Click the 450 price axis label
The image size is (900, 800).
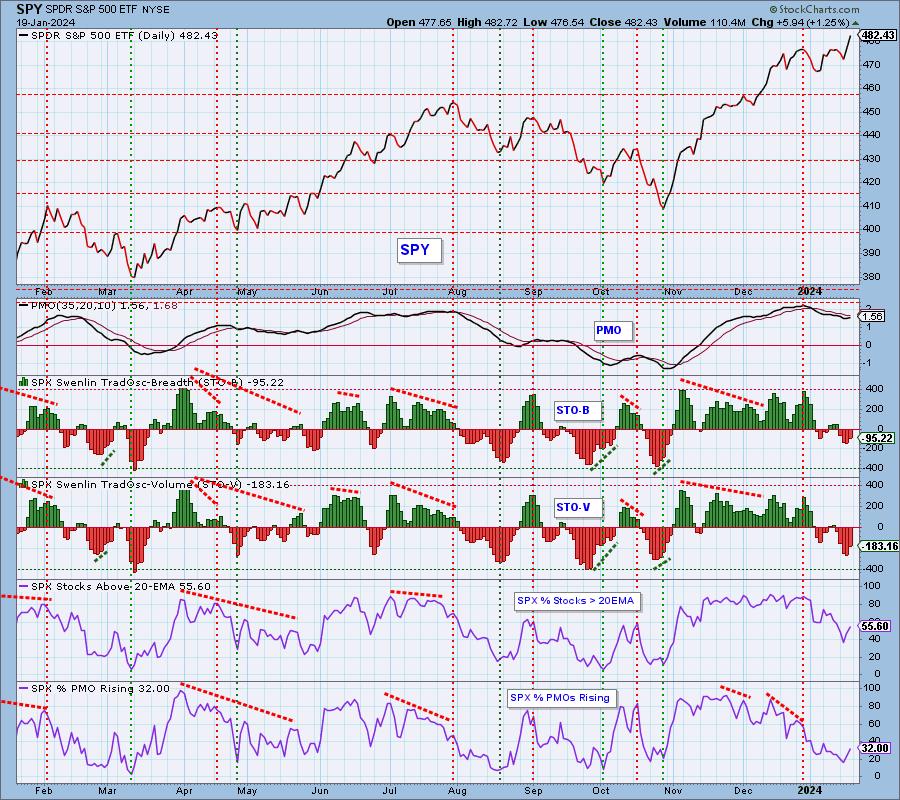(871, 111)
